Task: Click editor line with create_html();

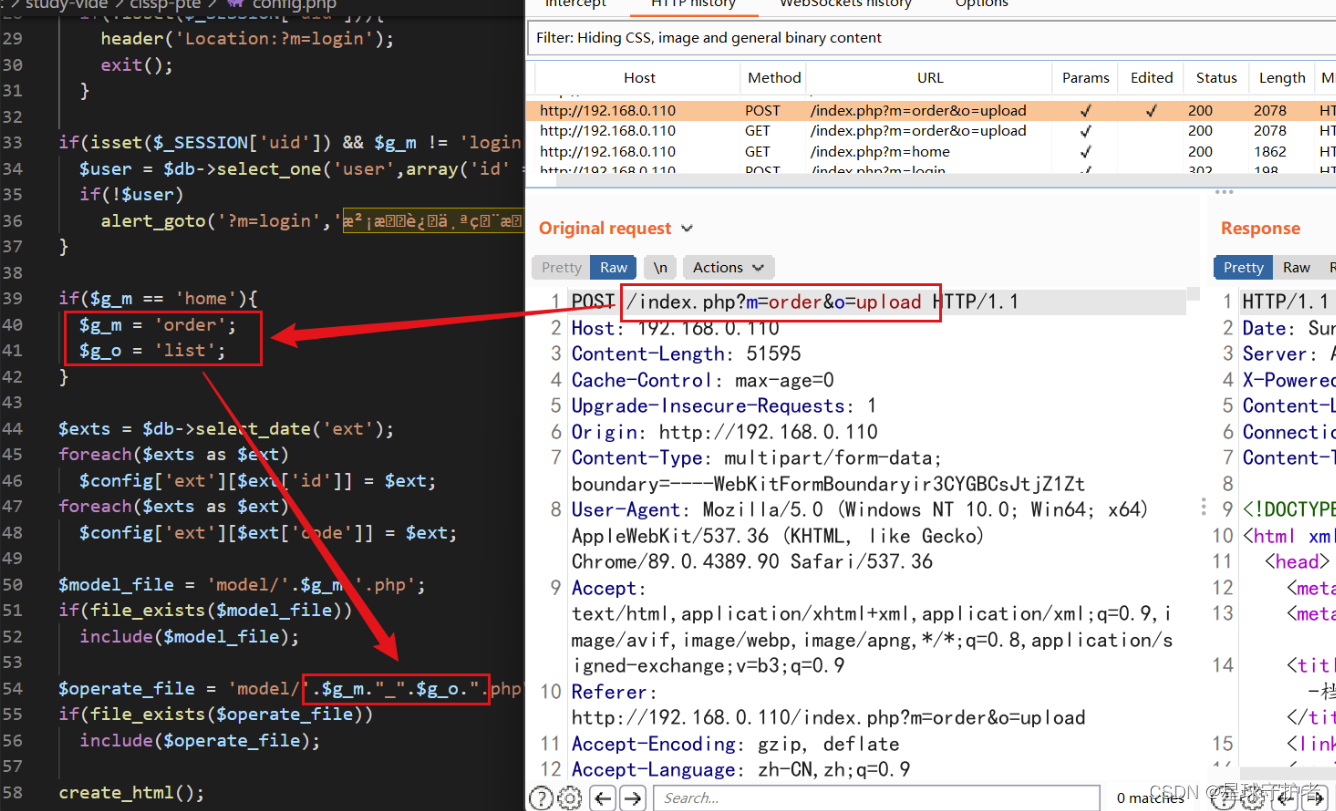Action: coord(131,792)
